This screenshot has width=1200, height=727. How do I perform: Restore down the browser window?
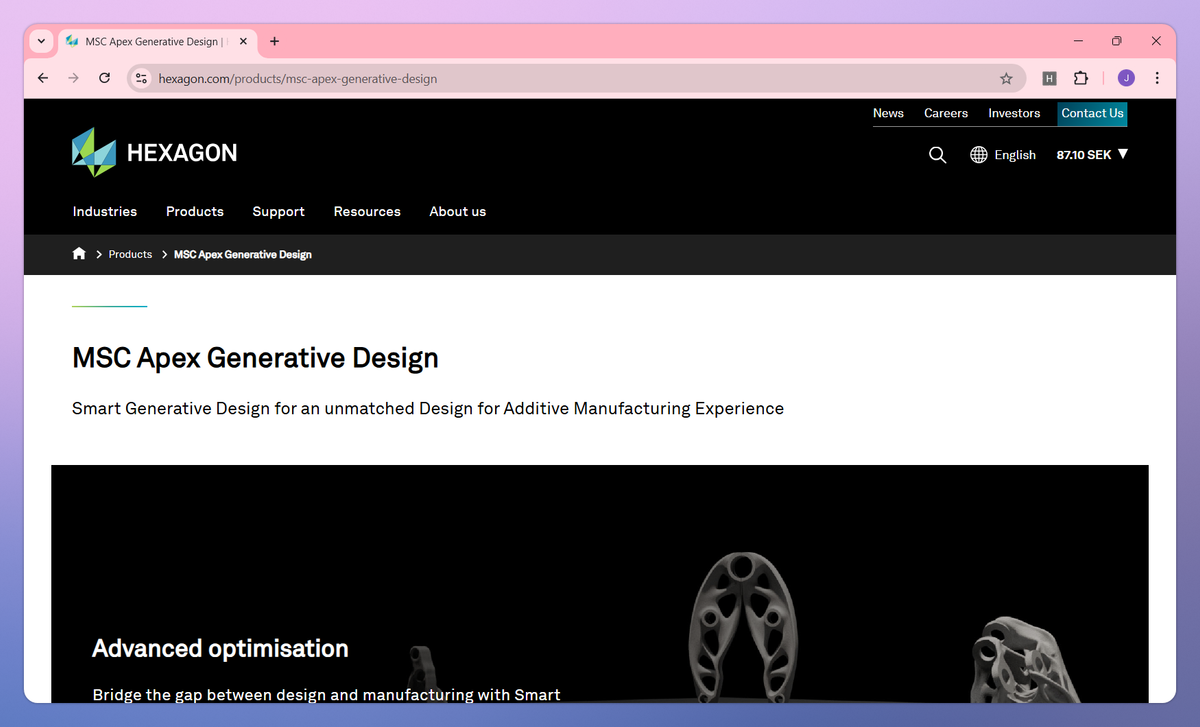click(1117, 41)
